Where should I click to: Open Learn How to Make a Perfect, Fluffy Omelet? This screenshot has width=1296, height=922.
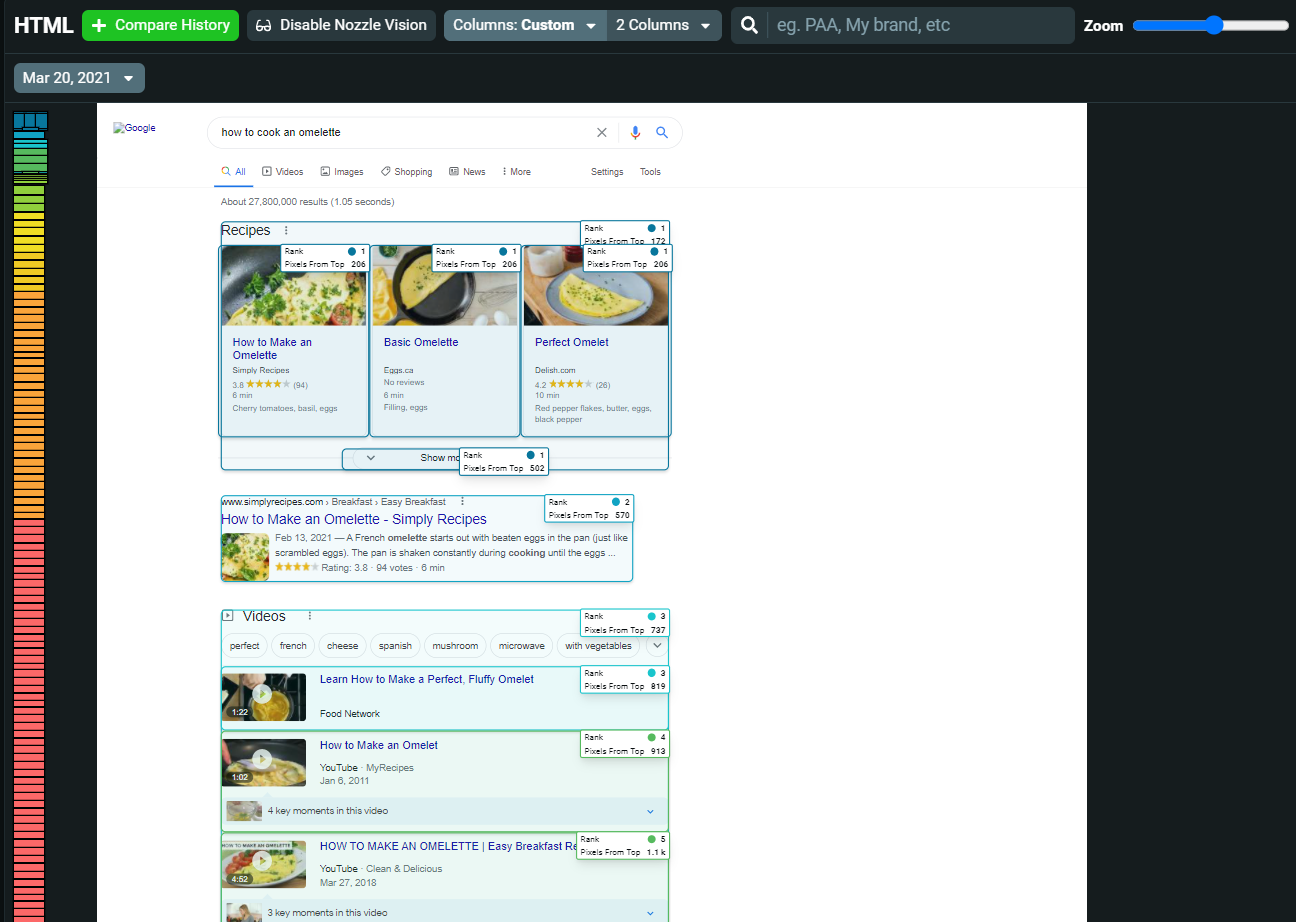(427, 679)
